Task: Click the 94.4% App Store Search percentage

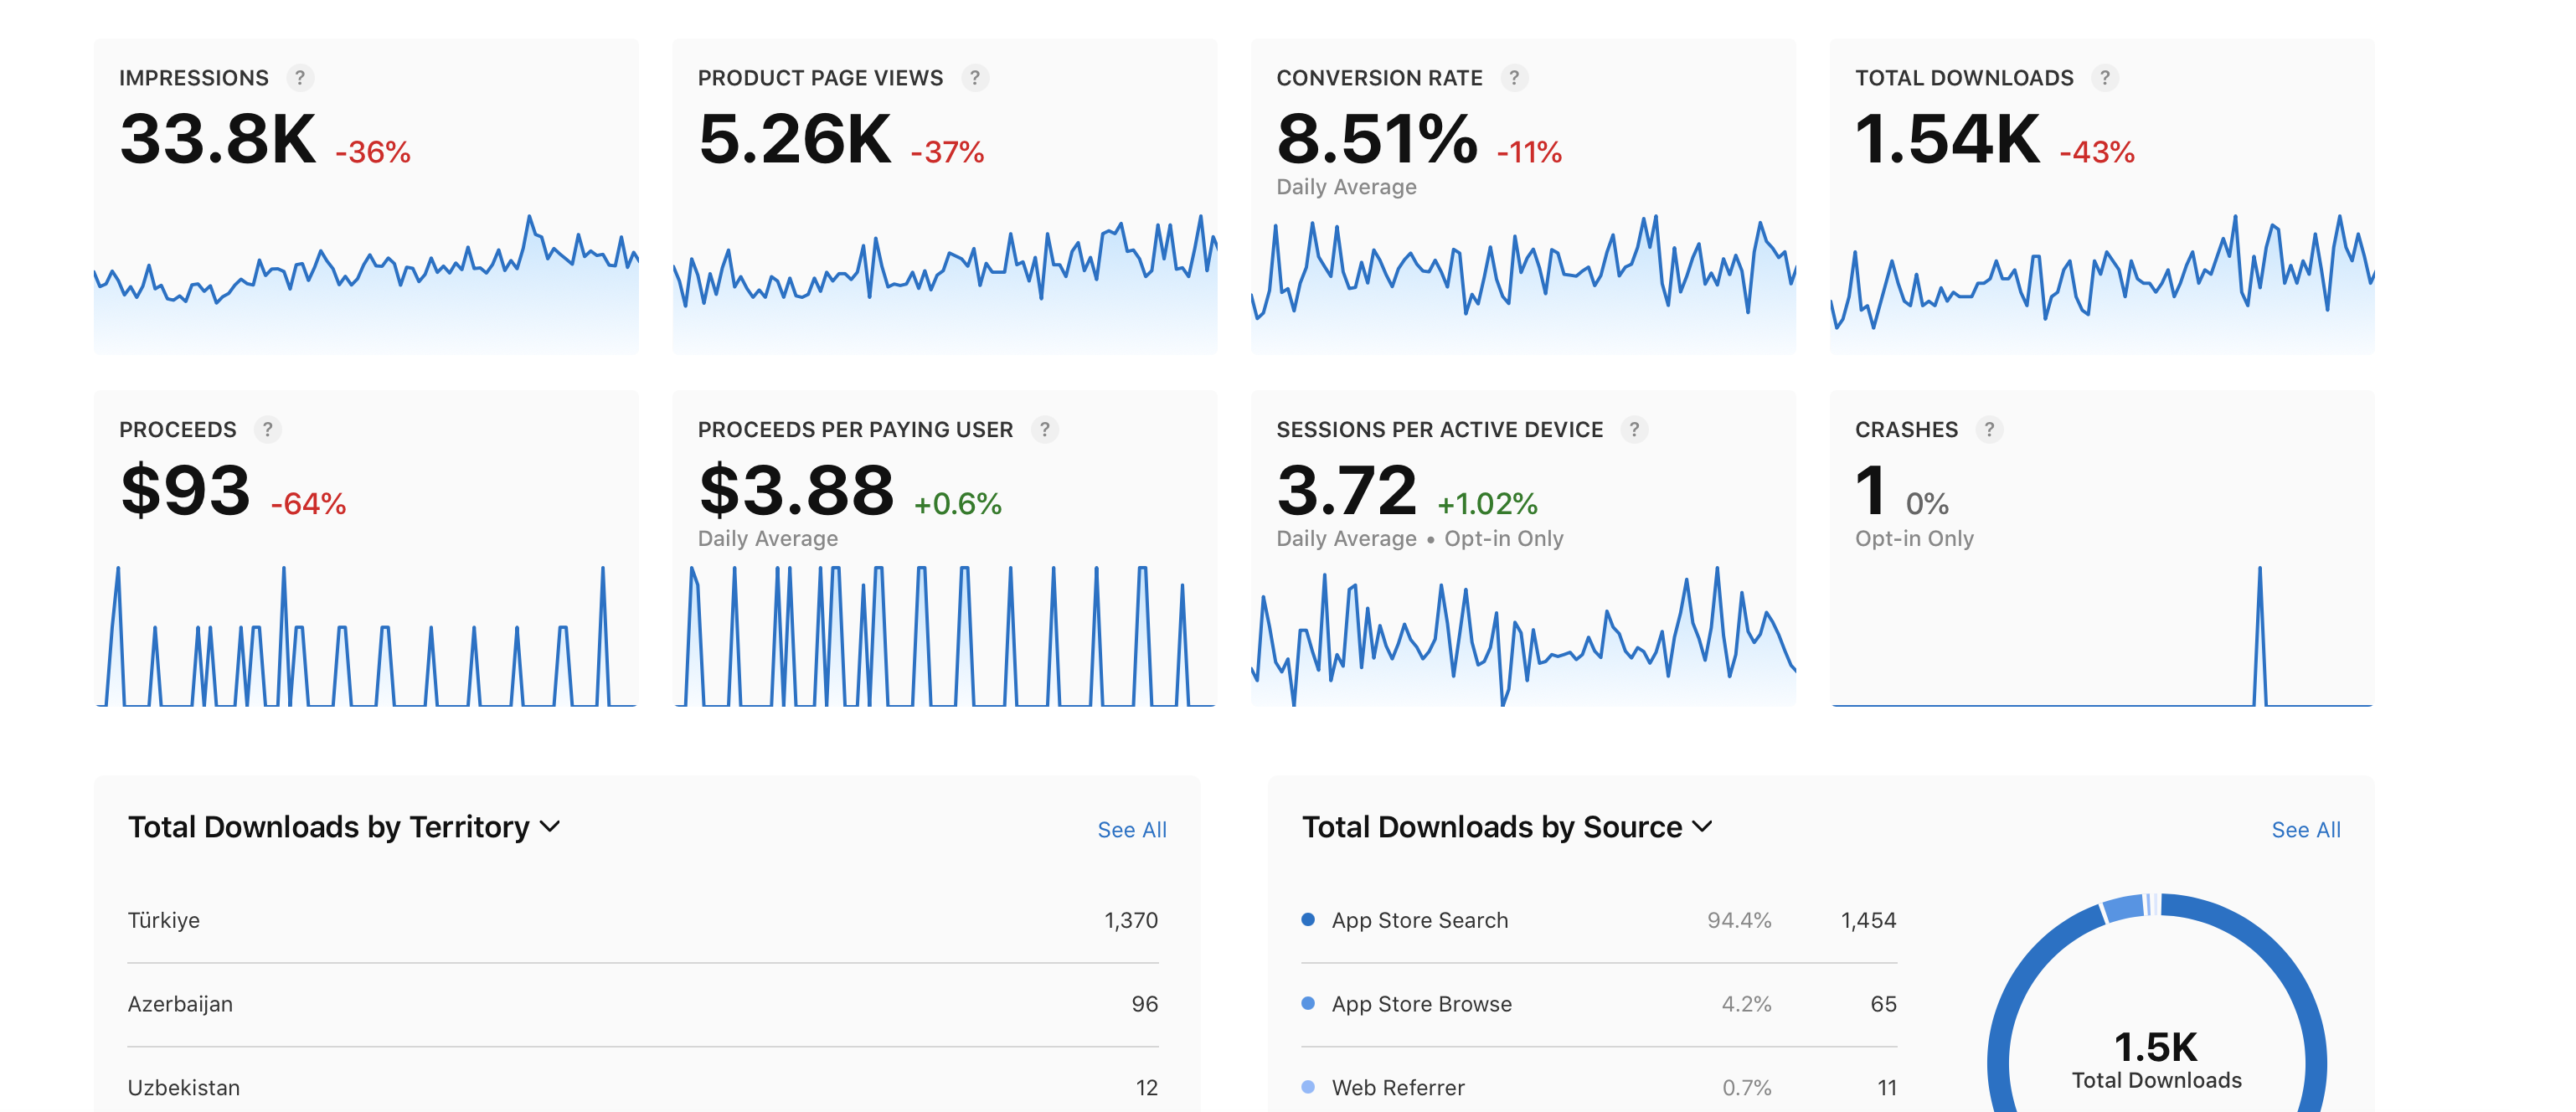Action: (1739, 921)
